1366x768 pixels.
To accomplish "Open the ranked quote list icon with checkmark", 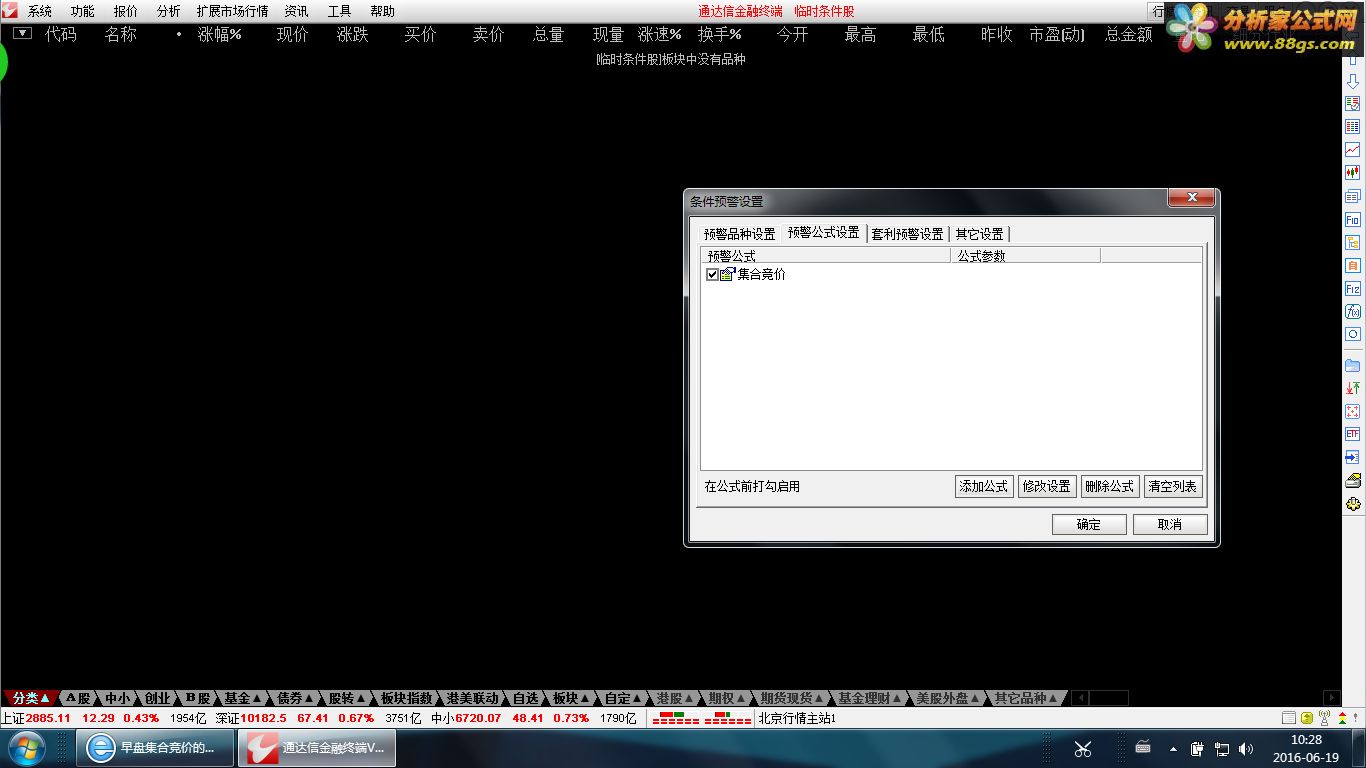I will [1353, 104].
